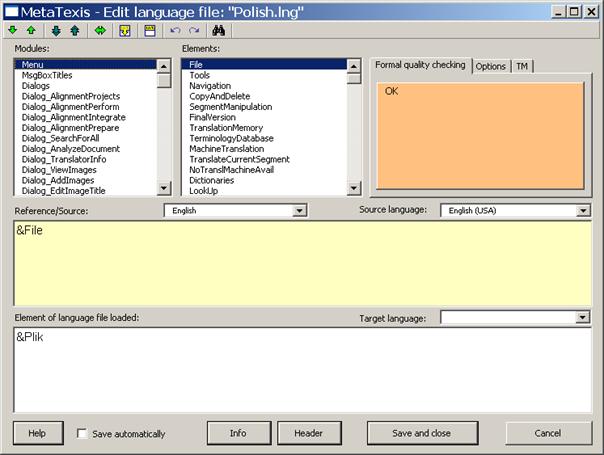Click the redo arrow icon
604x455 pixels.
click(x=194, y=30)
